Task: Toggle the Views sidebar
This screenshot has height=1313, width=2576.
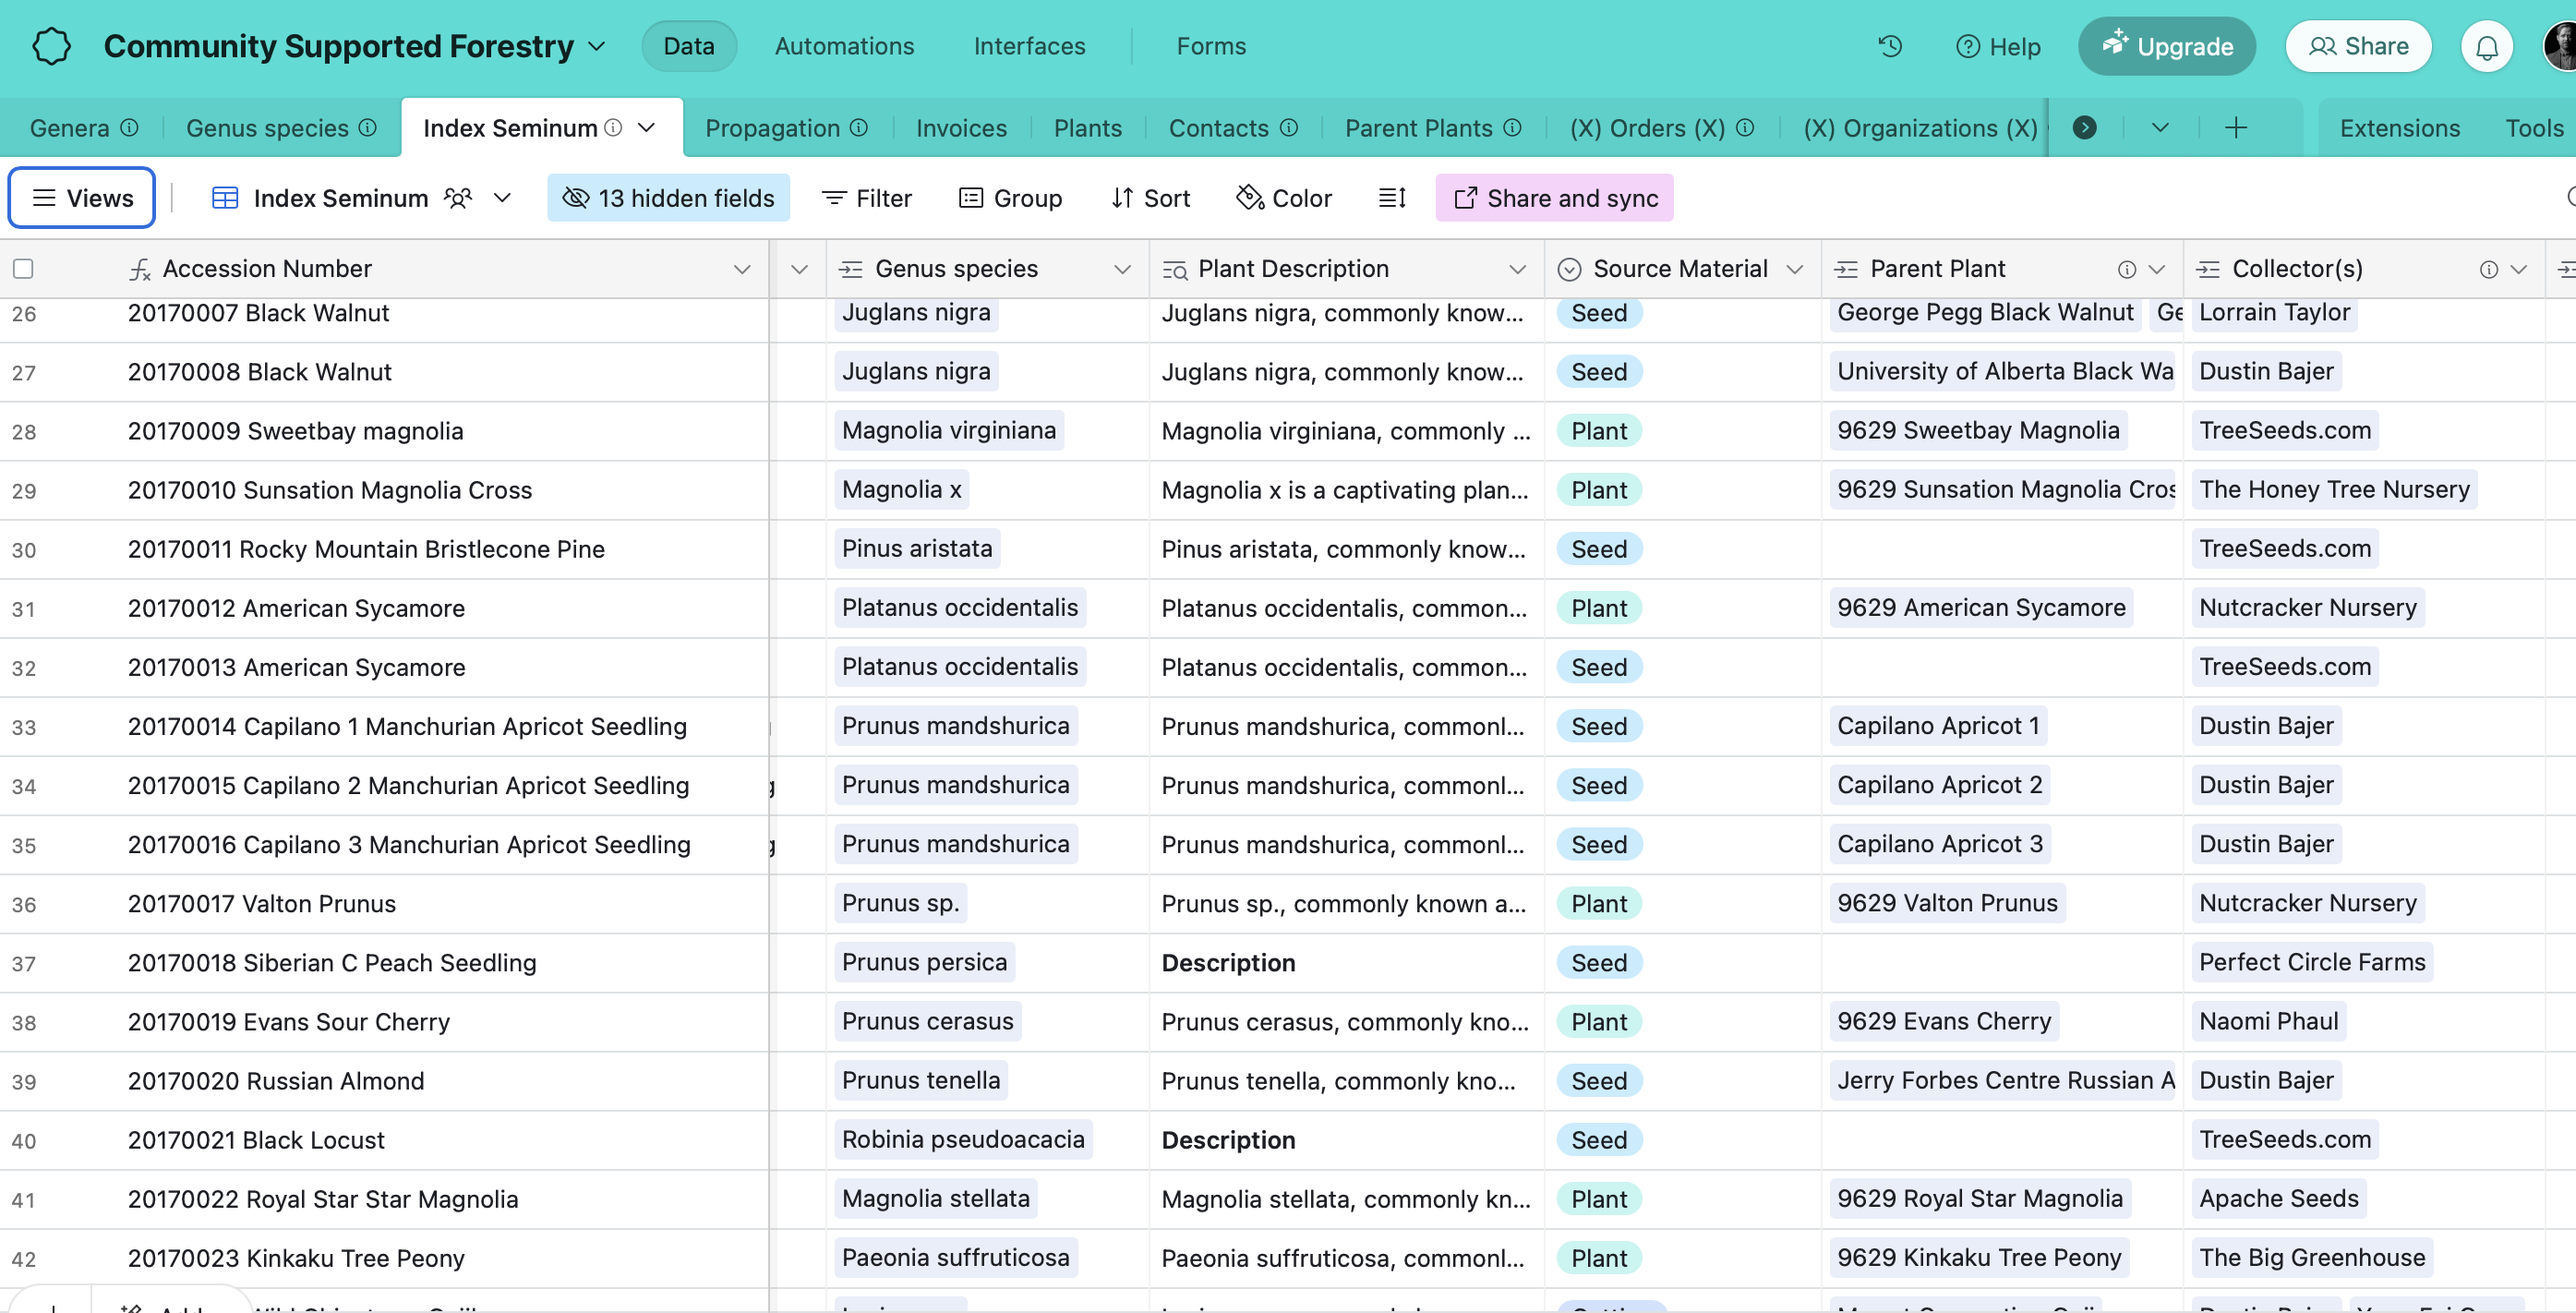Action: point(82,198)
